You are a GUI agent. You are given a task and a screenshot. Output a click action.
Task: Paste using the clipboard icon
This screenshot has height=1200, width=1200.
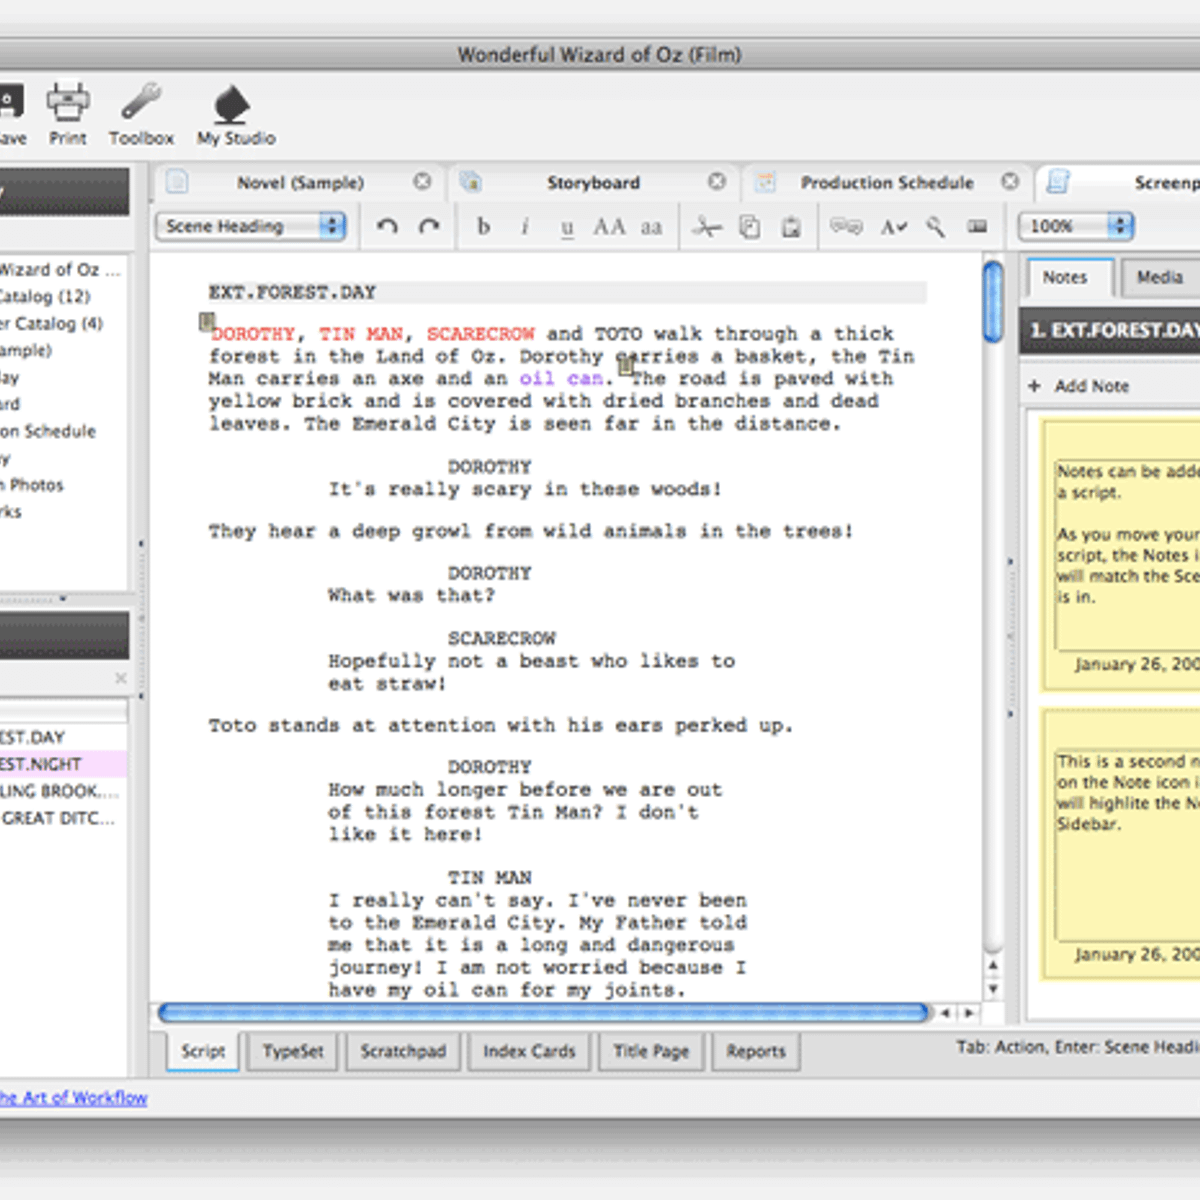[x=791, y=227]
